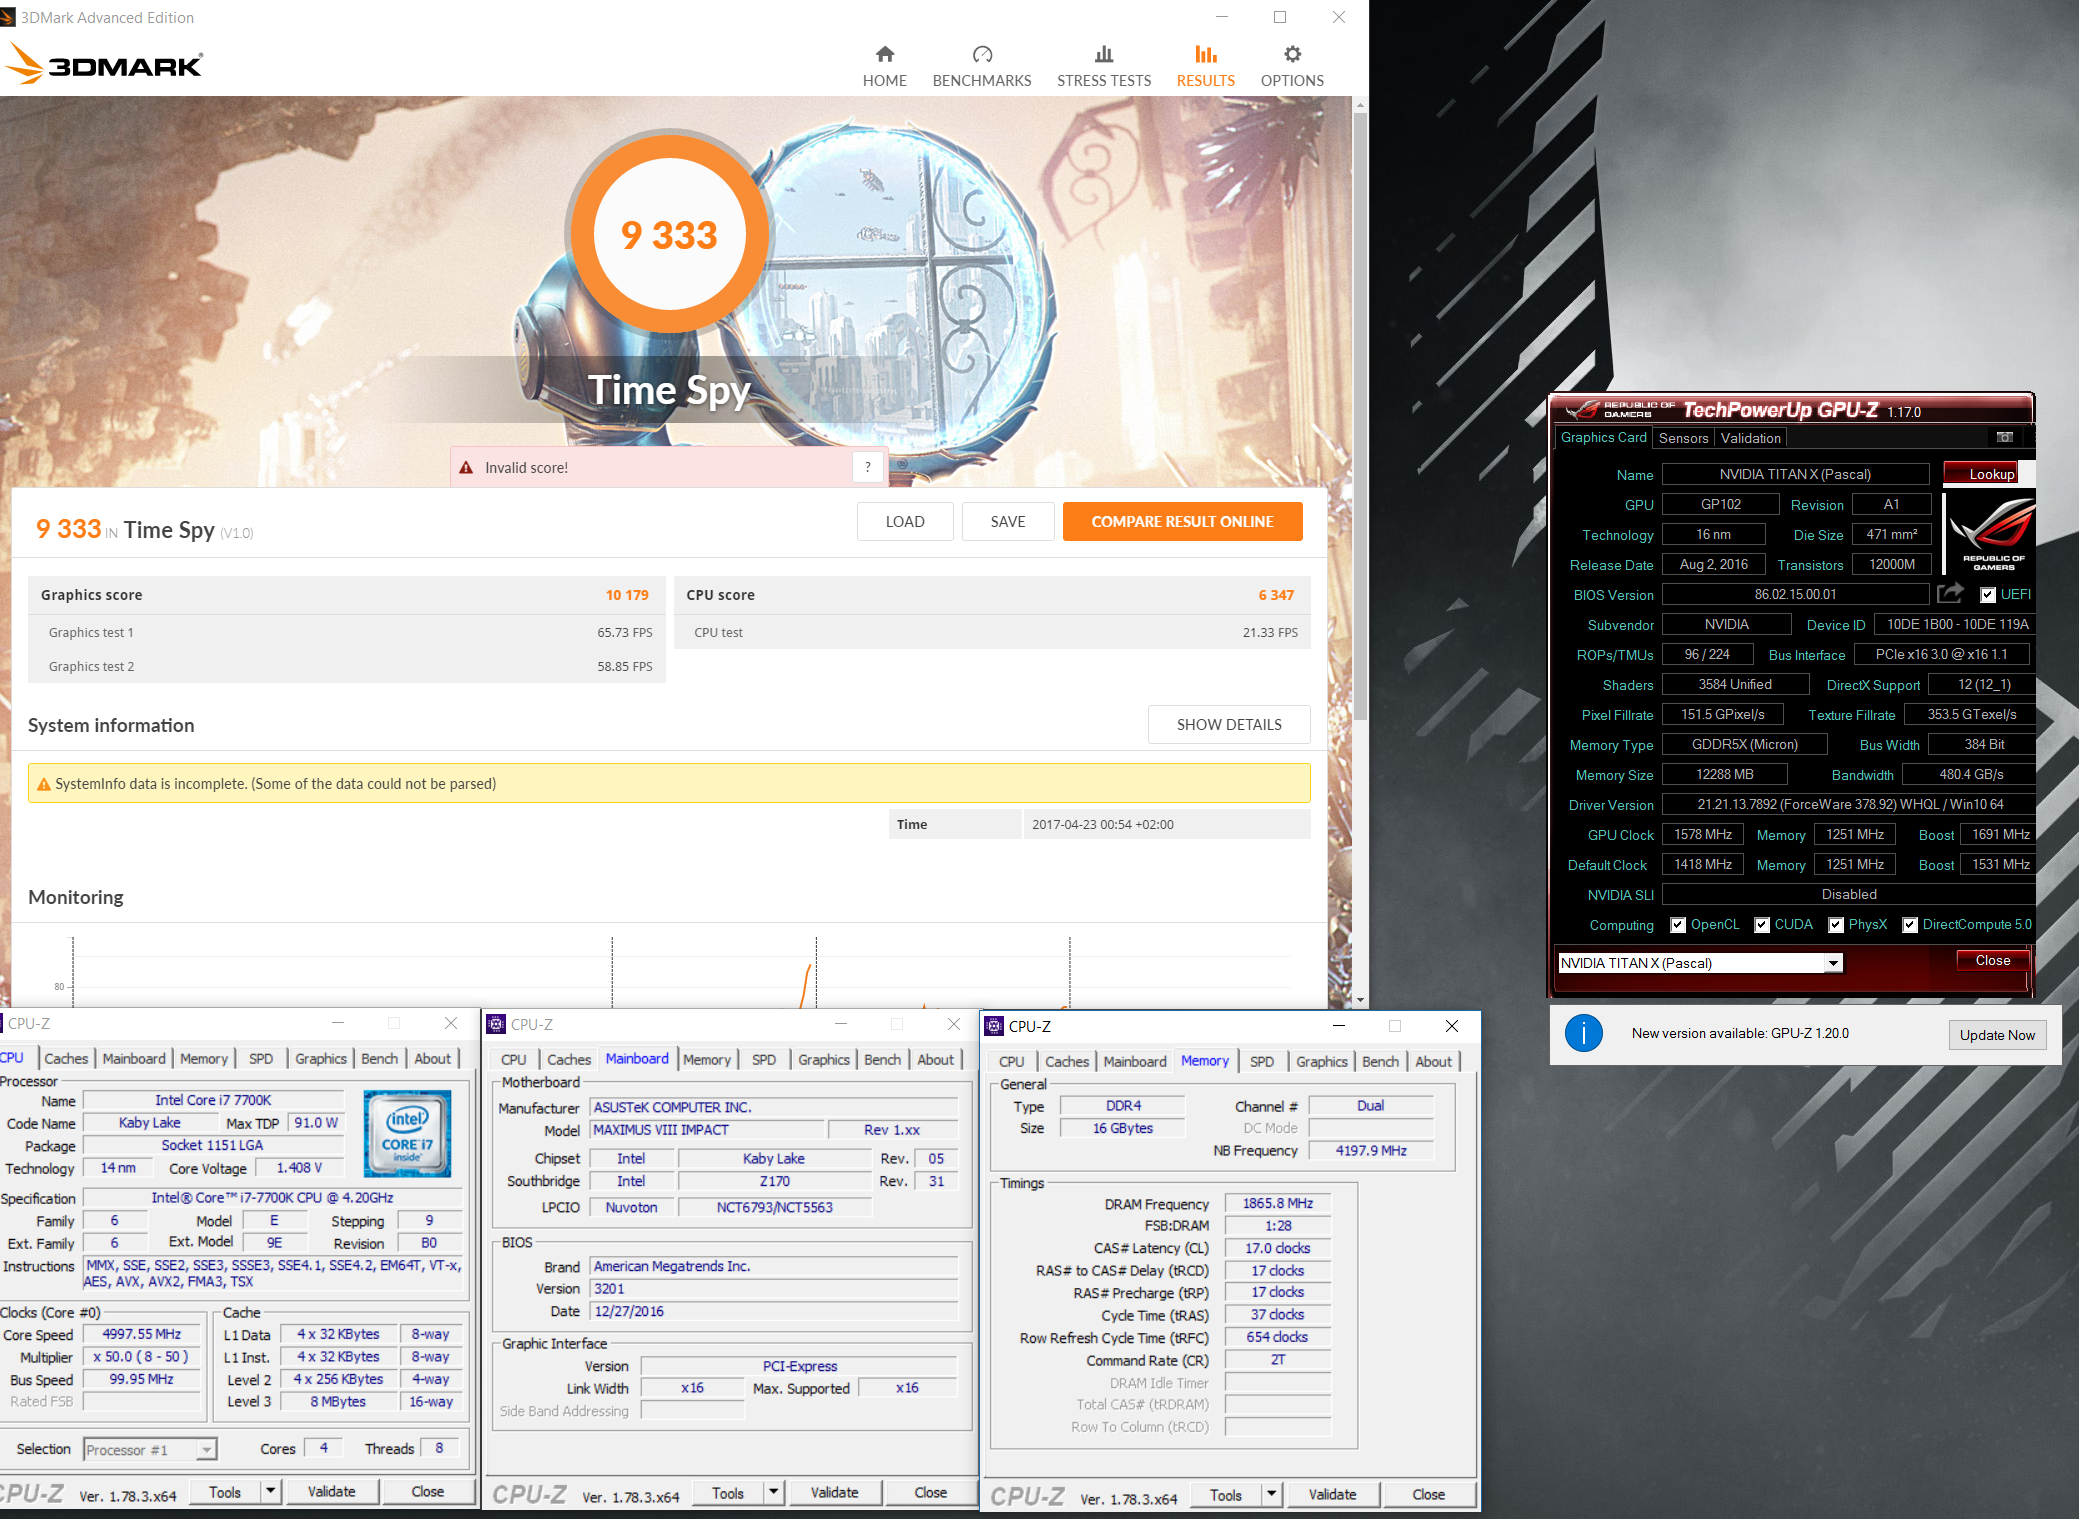2079x1519 pixels.
Task: Open SPD tab in CPU-Z Mainboard window
Action: [x=763, y=1059]
